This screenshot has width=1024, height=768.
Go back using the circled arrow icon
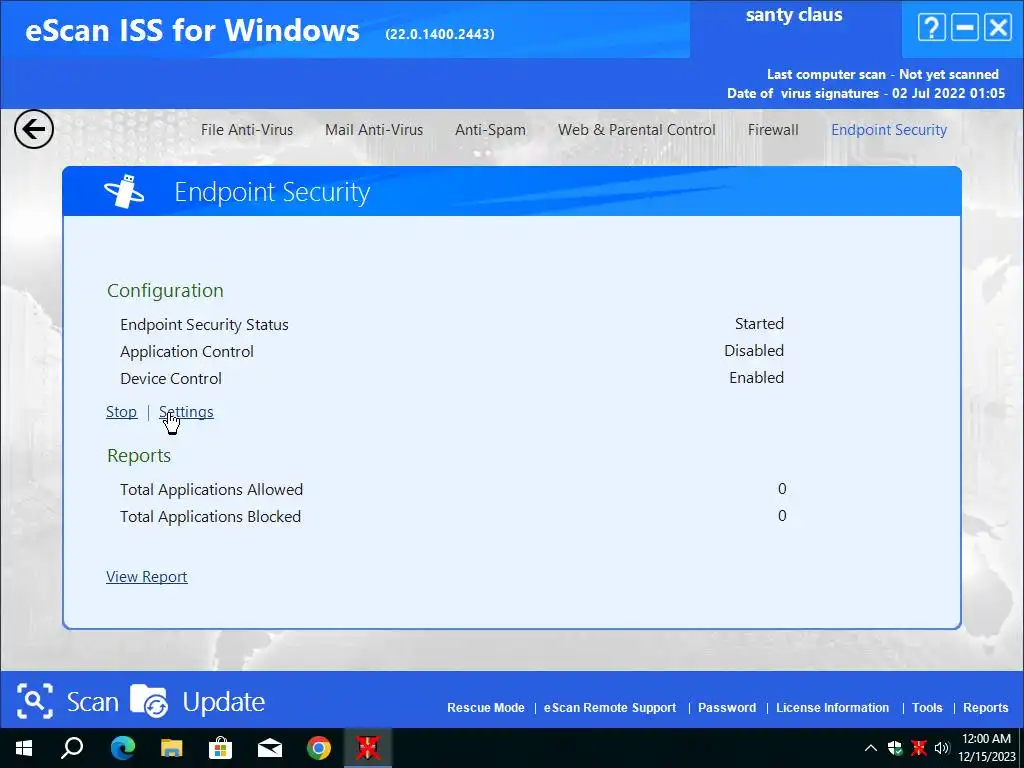coord(33,129)
